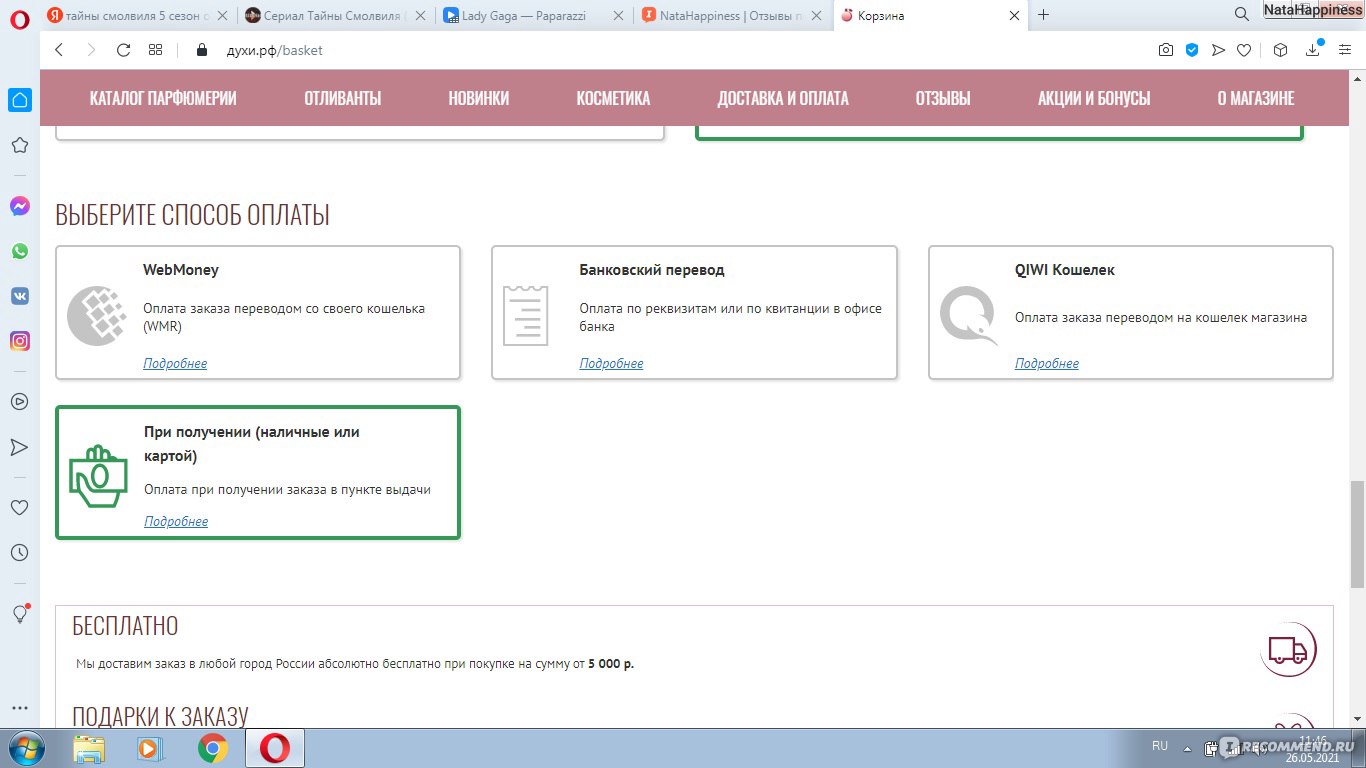Open the history clock in sidebar

(20, 552)
